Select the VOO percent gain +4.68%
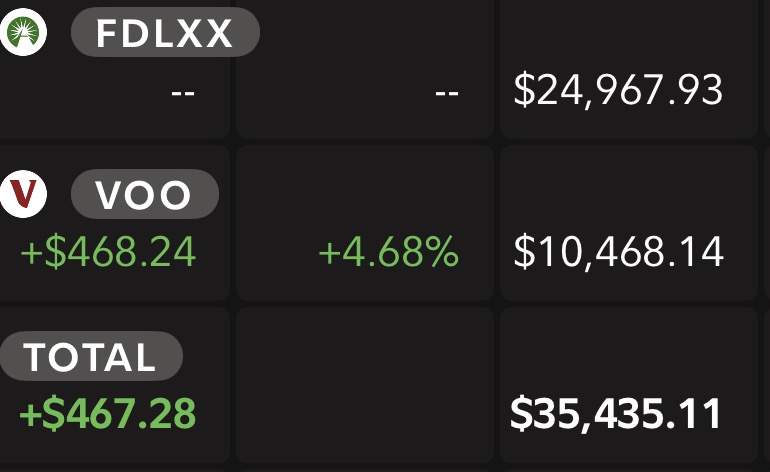The image size is (770, 472). click(388, 252)
